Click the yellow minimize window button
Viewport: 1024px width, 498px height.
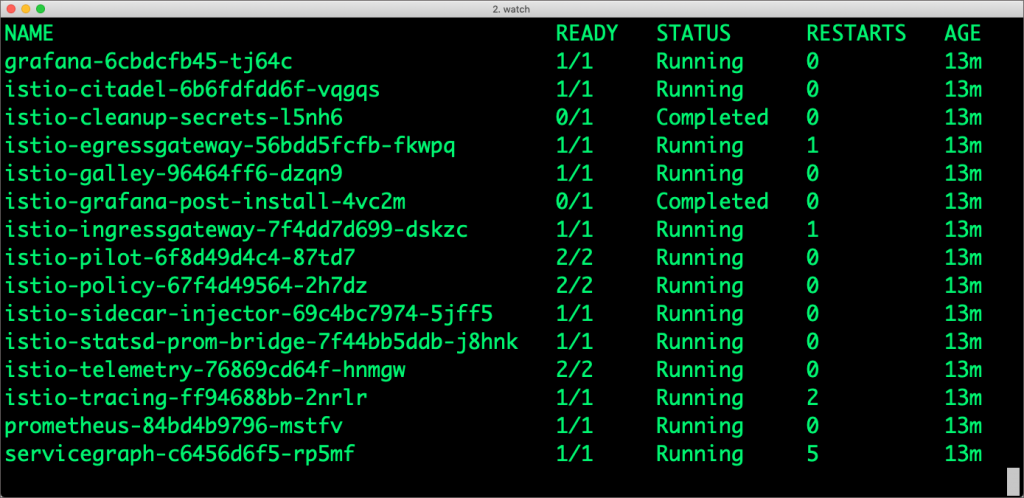click(26, 9)
